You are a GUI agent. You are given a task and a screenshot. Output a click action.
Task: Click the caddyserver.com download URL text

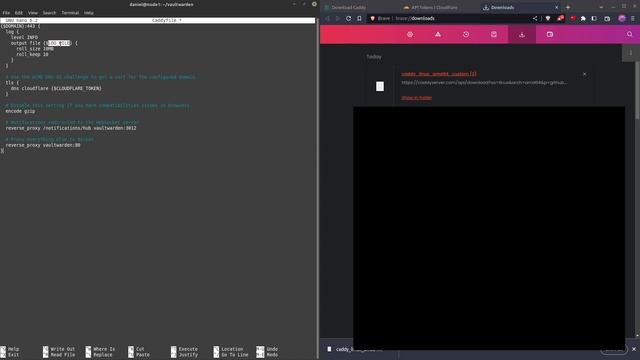[x=484, y=82]
